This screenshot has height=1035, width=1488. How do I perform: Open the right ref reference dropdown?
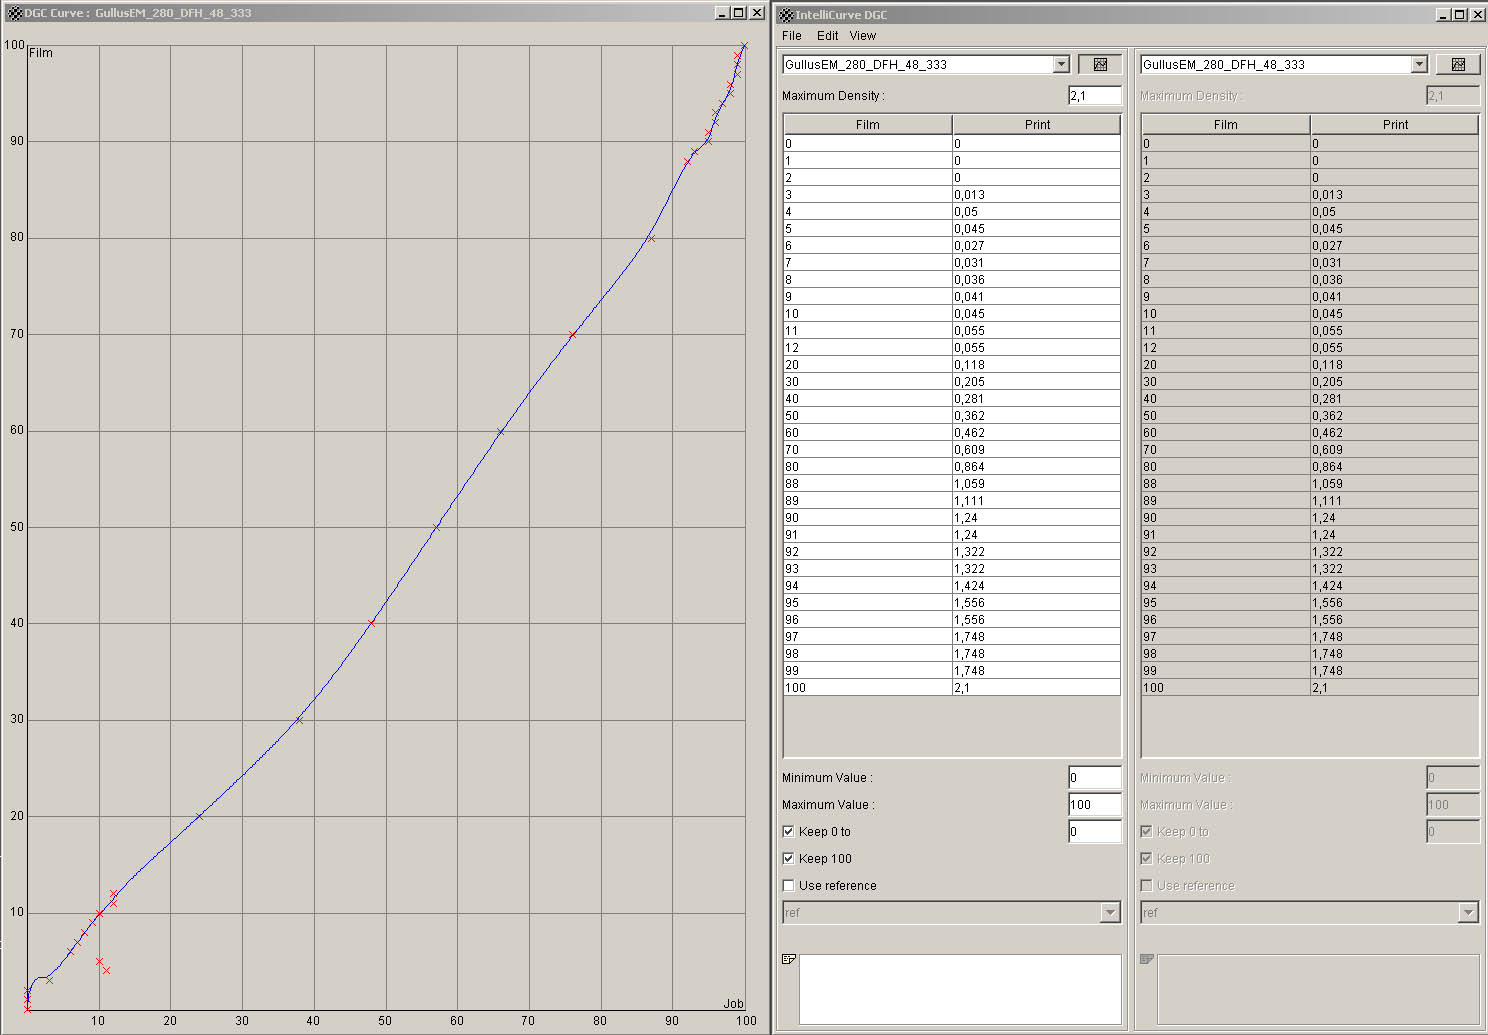click(1468, 912)
